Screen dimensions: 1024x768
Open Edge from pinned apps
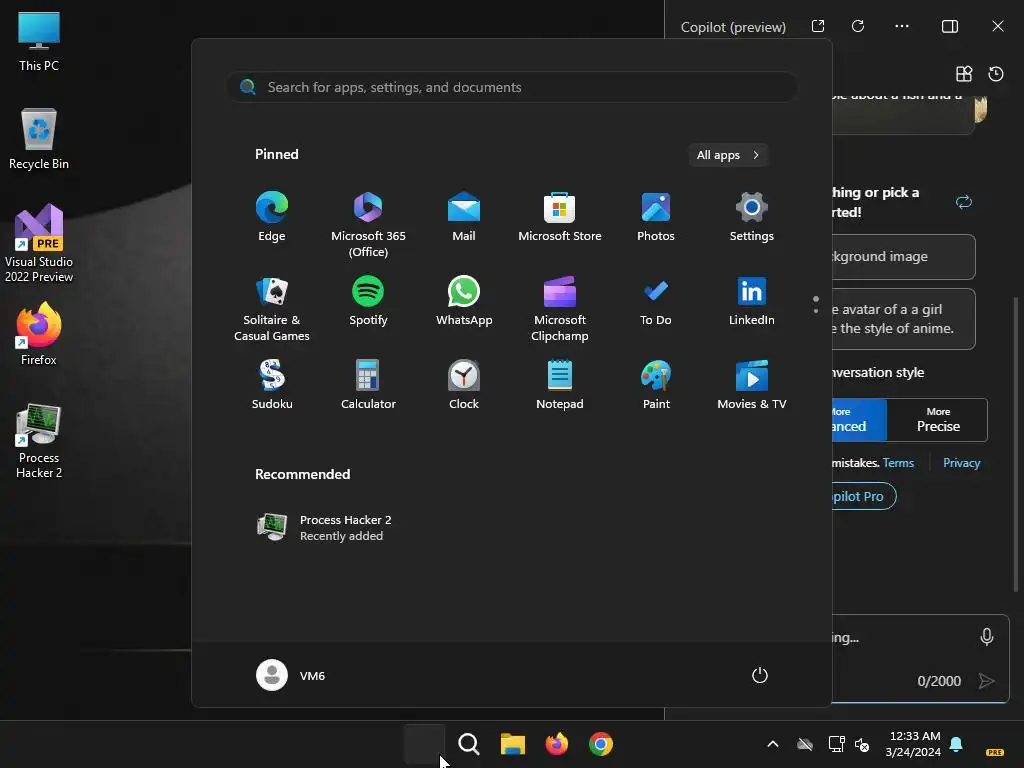click(272, 217)
